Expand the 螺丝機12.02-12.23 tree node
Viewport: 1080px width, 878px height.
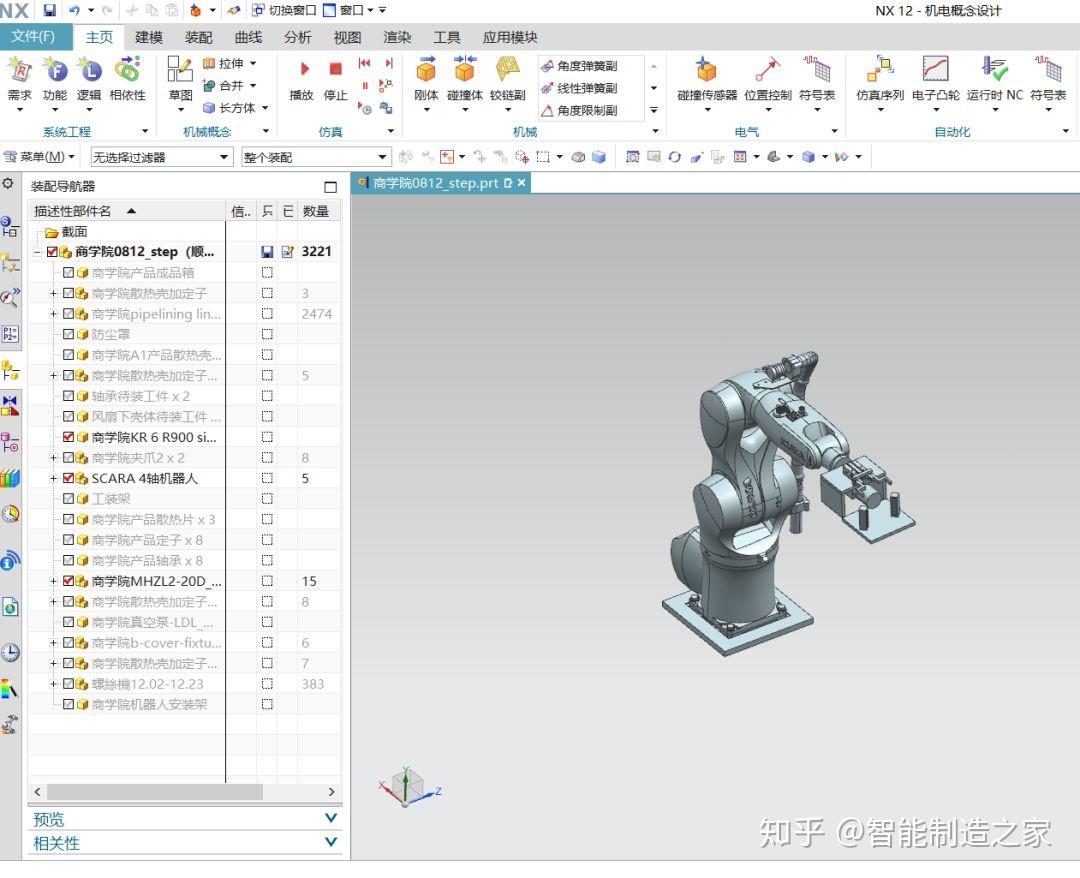(x=53, y=683)
